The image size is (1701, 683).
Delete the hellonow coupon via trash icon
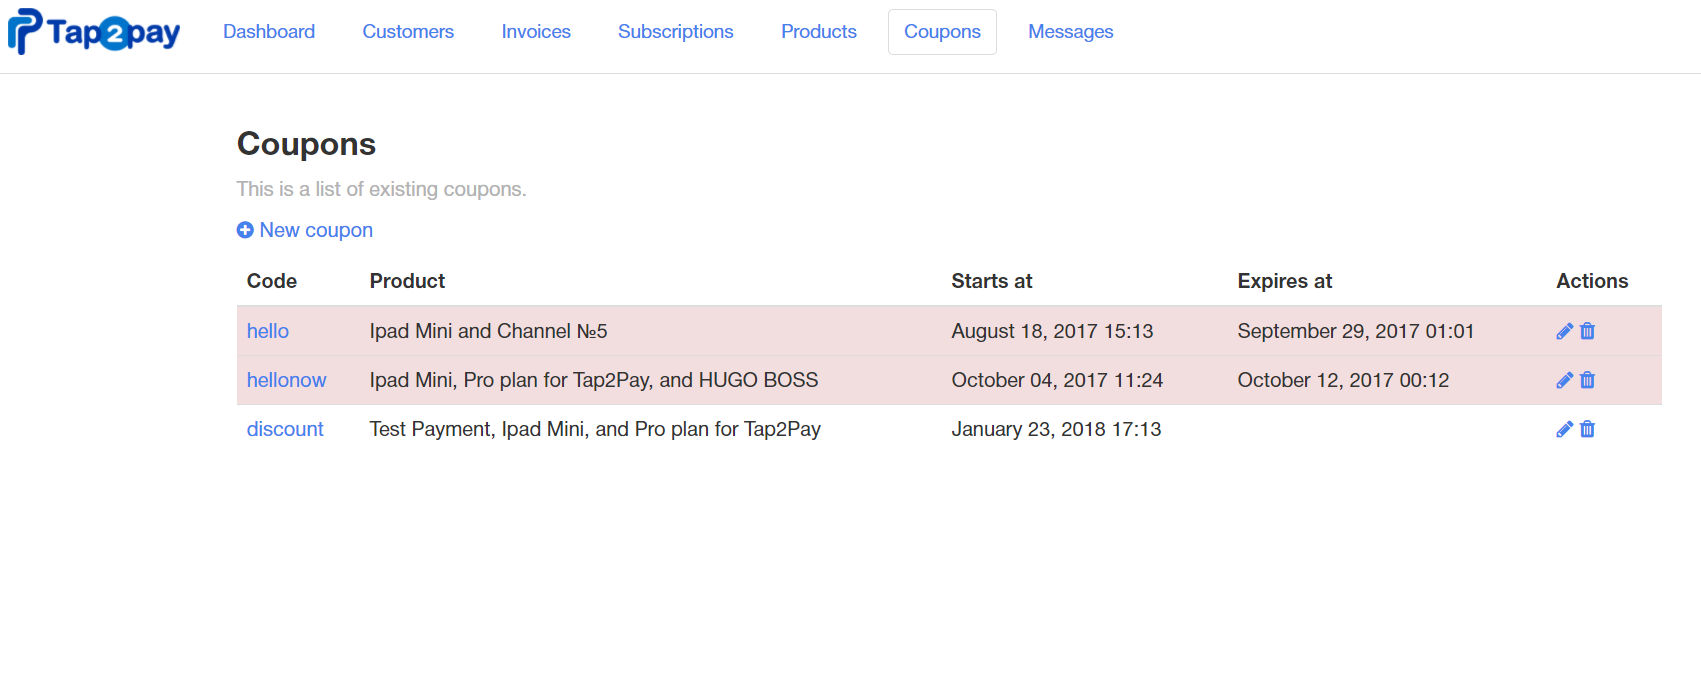point(1587,380)
